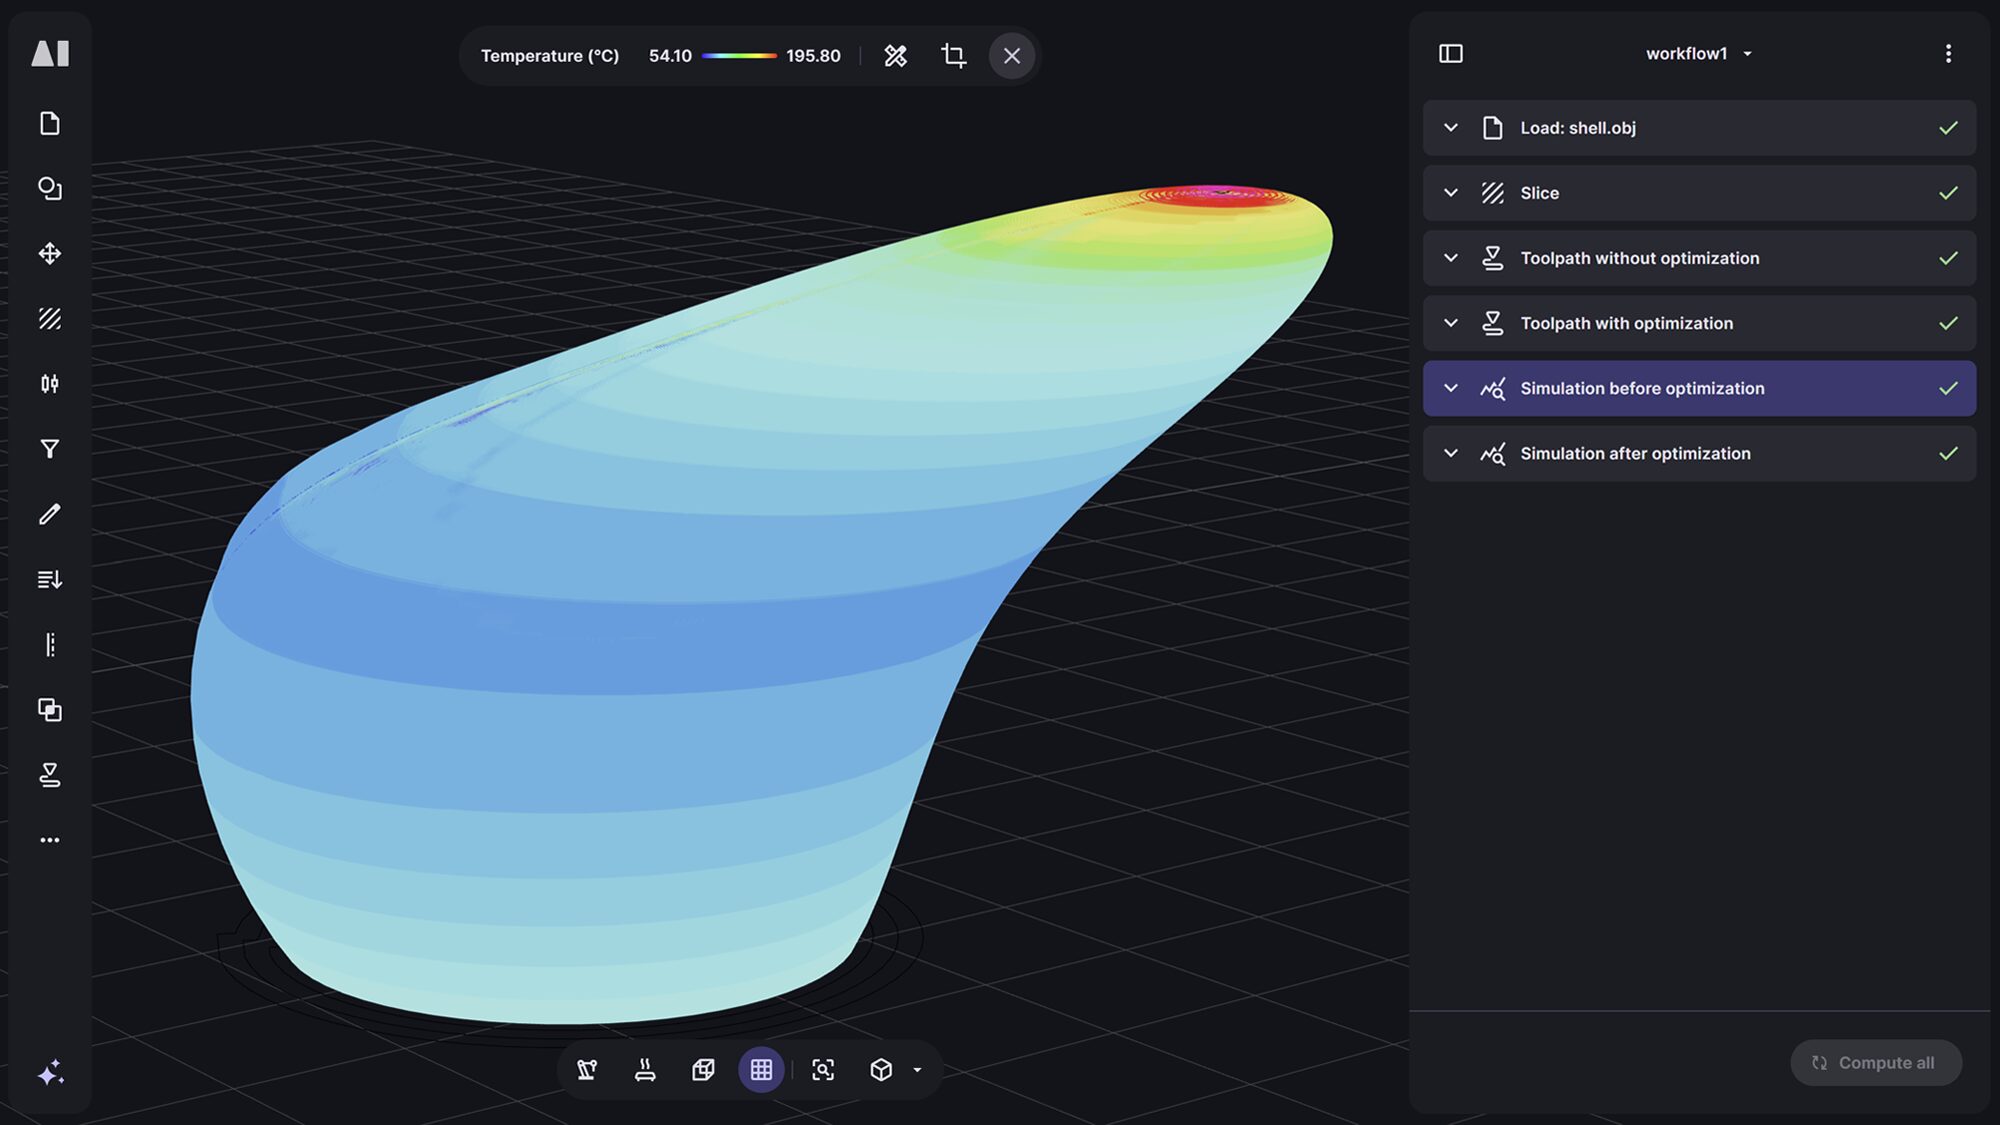Click the file icon in left sidebar
The width and height of the screenshot is (2000, 1125).
[50, 123]
